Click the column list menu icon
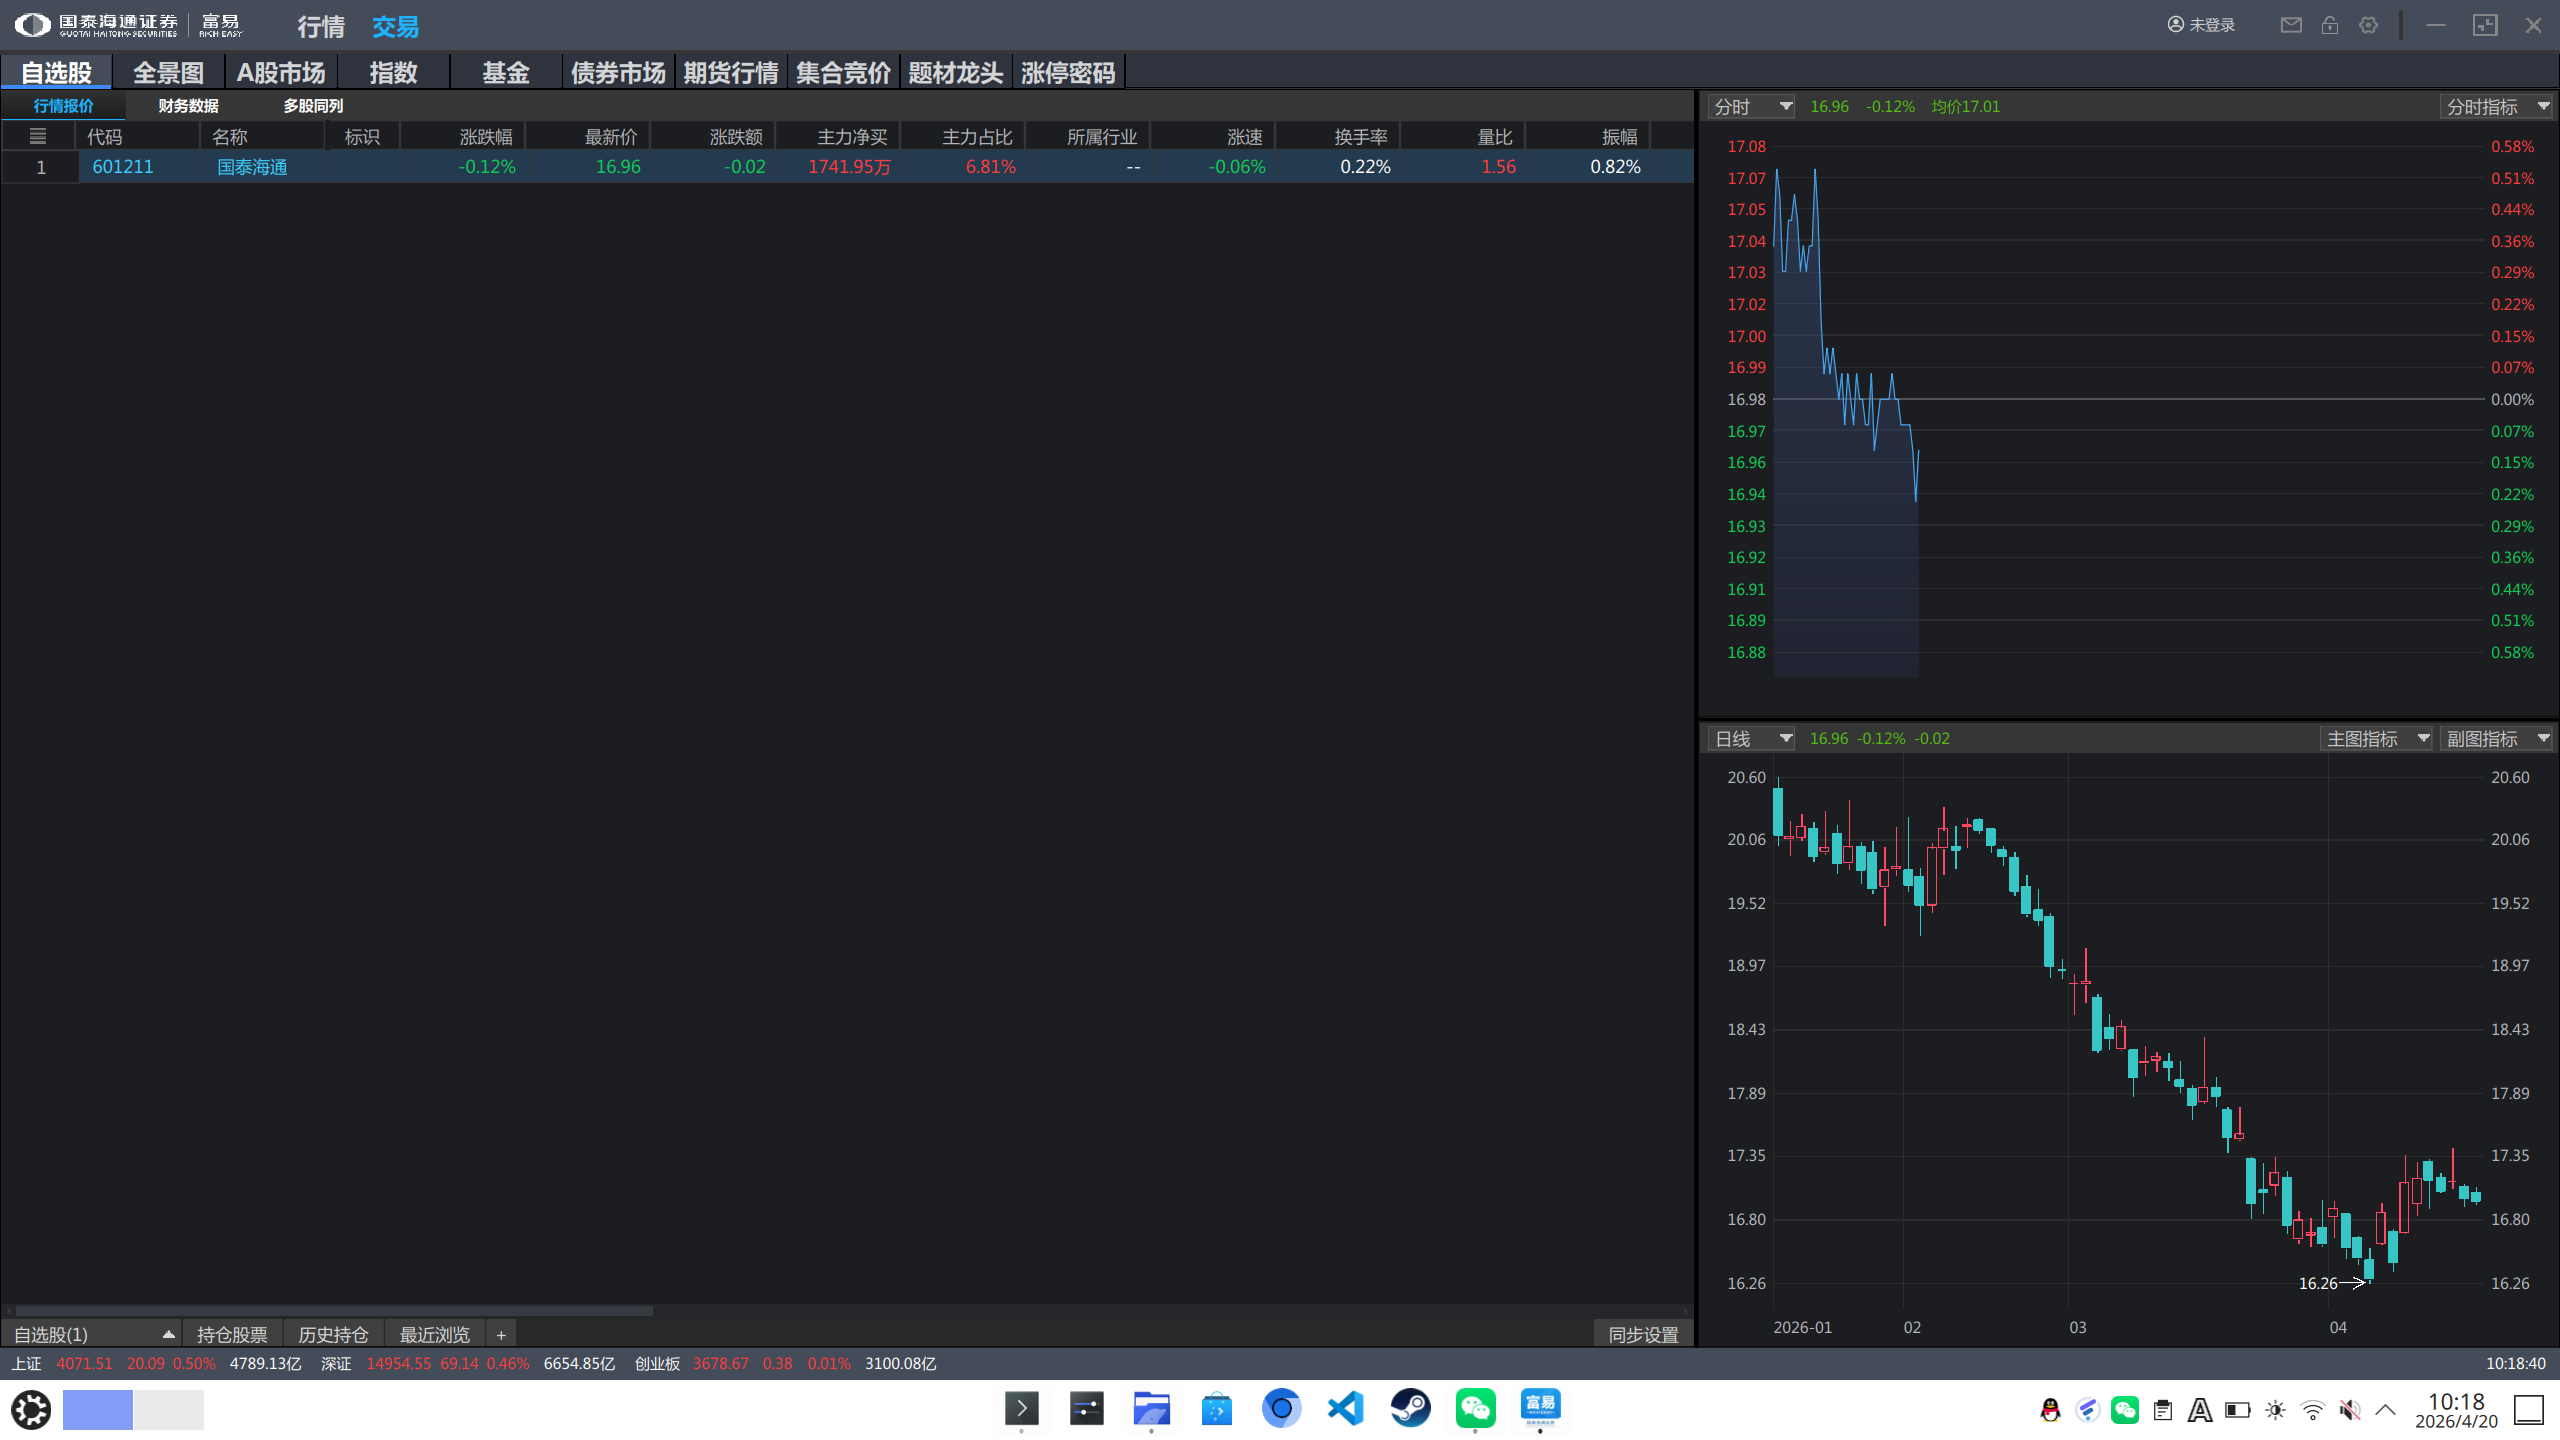This screenshot has height=1440, width=2560. click(38, 137)
